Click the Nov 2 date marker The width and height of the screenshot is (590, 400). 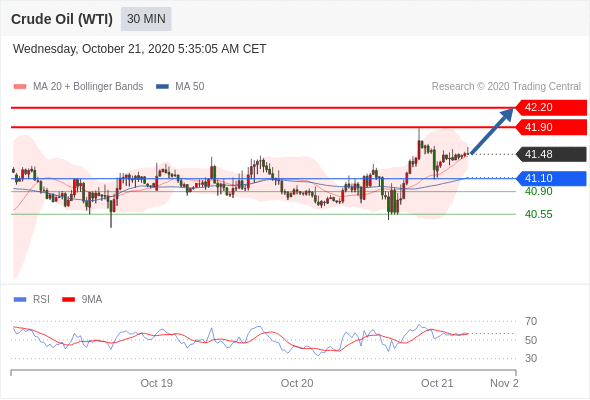tap(504, 383)
